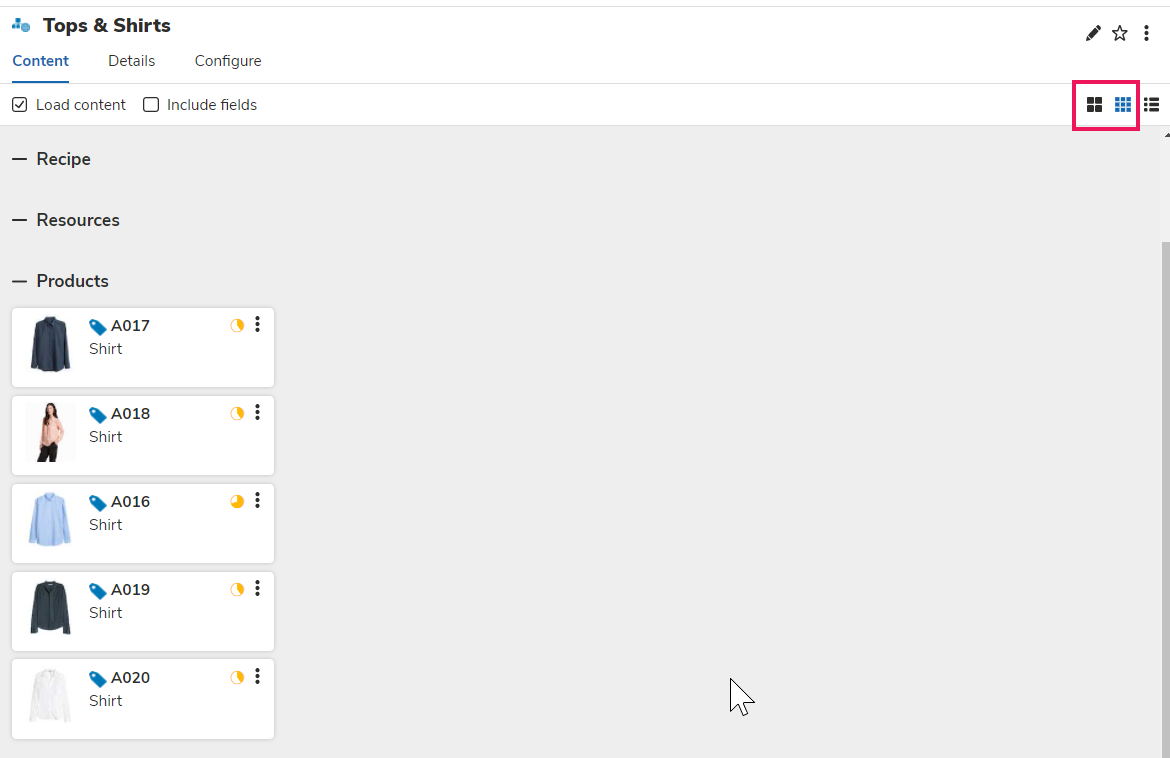Open the Configure tab
The width and height of the screenshot is (1170, 758).
pos(228,61)
